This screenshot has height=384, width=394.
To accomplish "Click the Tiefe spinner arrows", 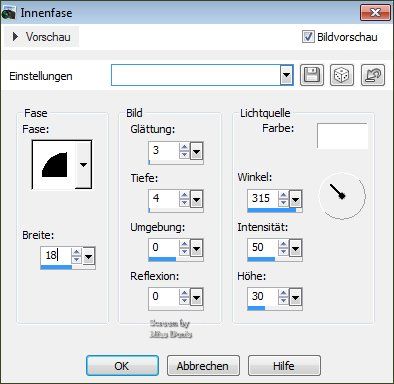I will pyautogui.click(x=184, y=199).
